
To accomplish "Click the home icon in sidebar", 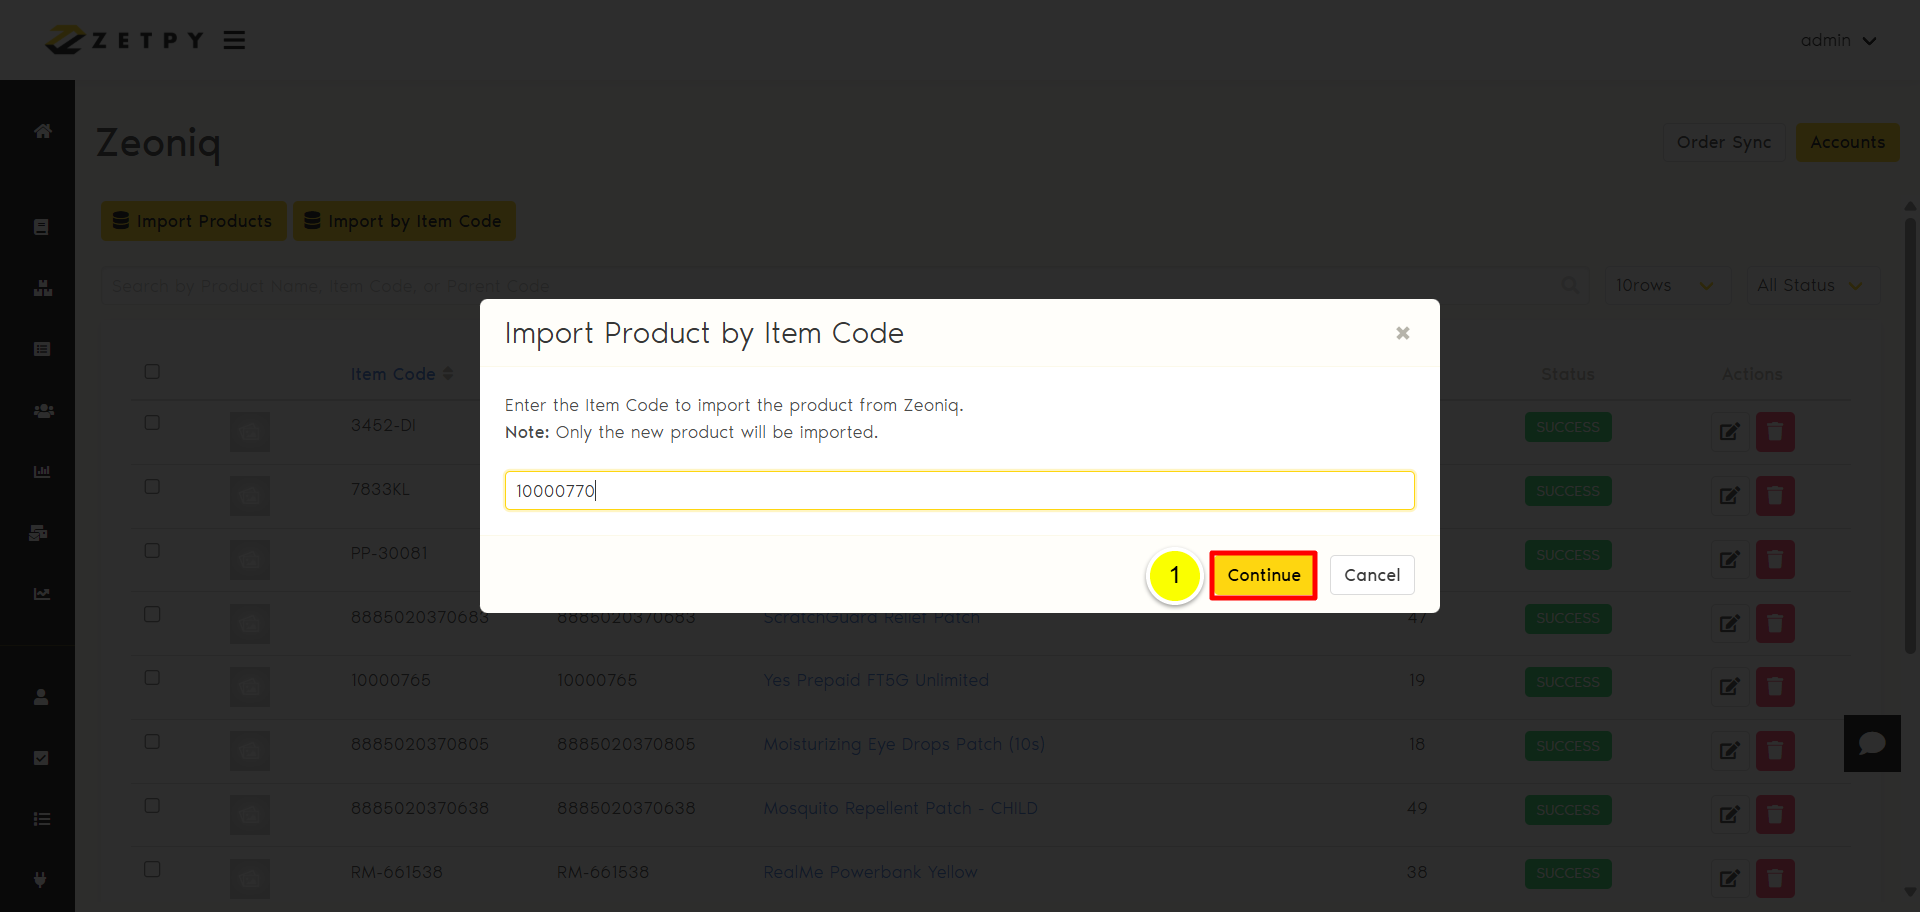I will 42,131.
